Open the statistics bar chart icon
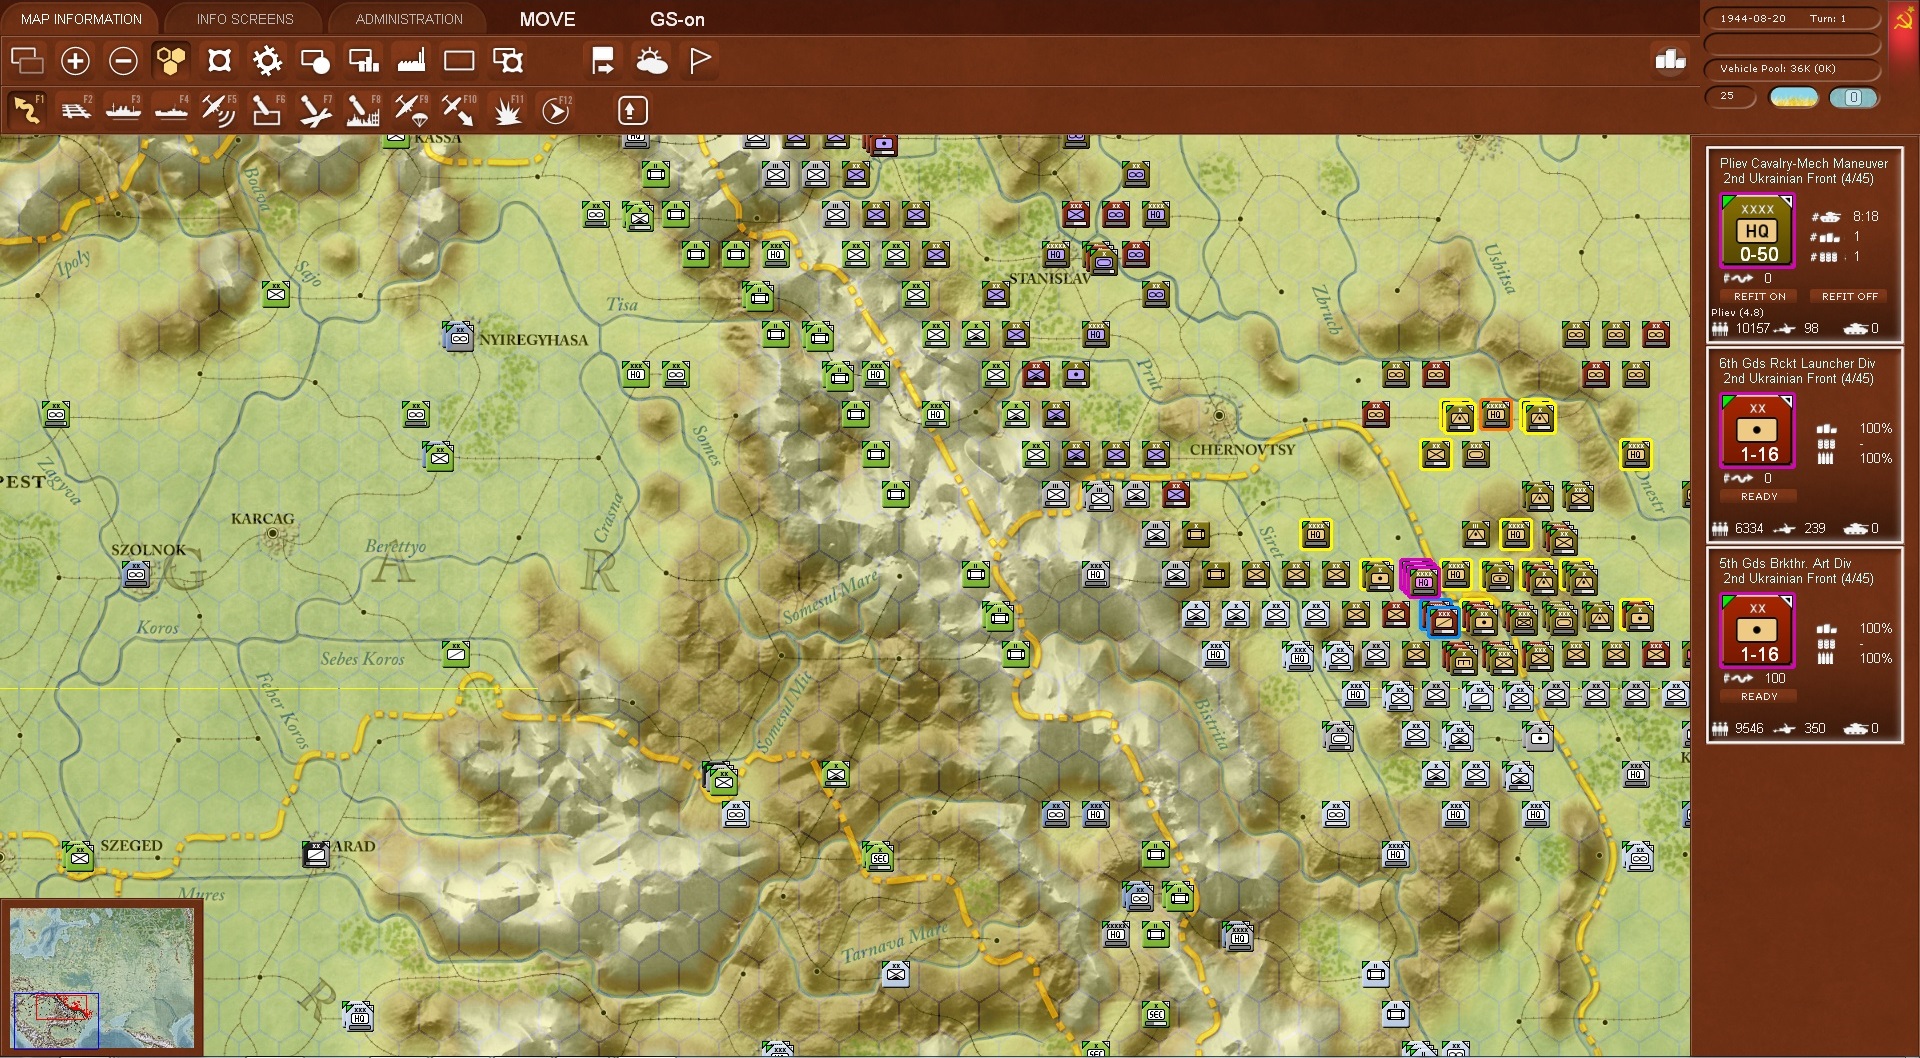This screenshot has width=1920, height=1058. point(1668,60)
